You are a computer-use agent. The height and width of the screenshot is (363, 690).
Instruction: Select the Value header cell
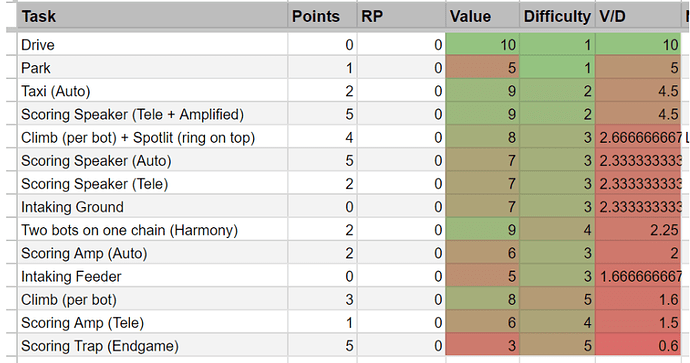(482, 17)
